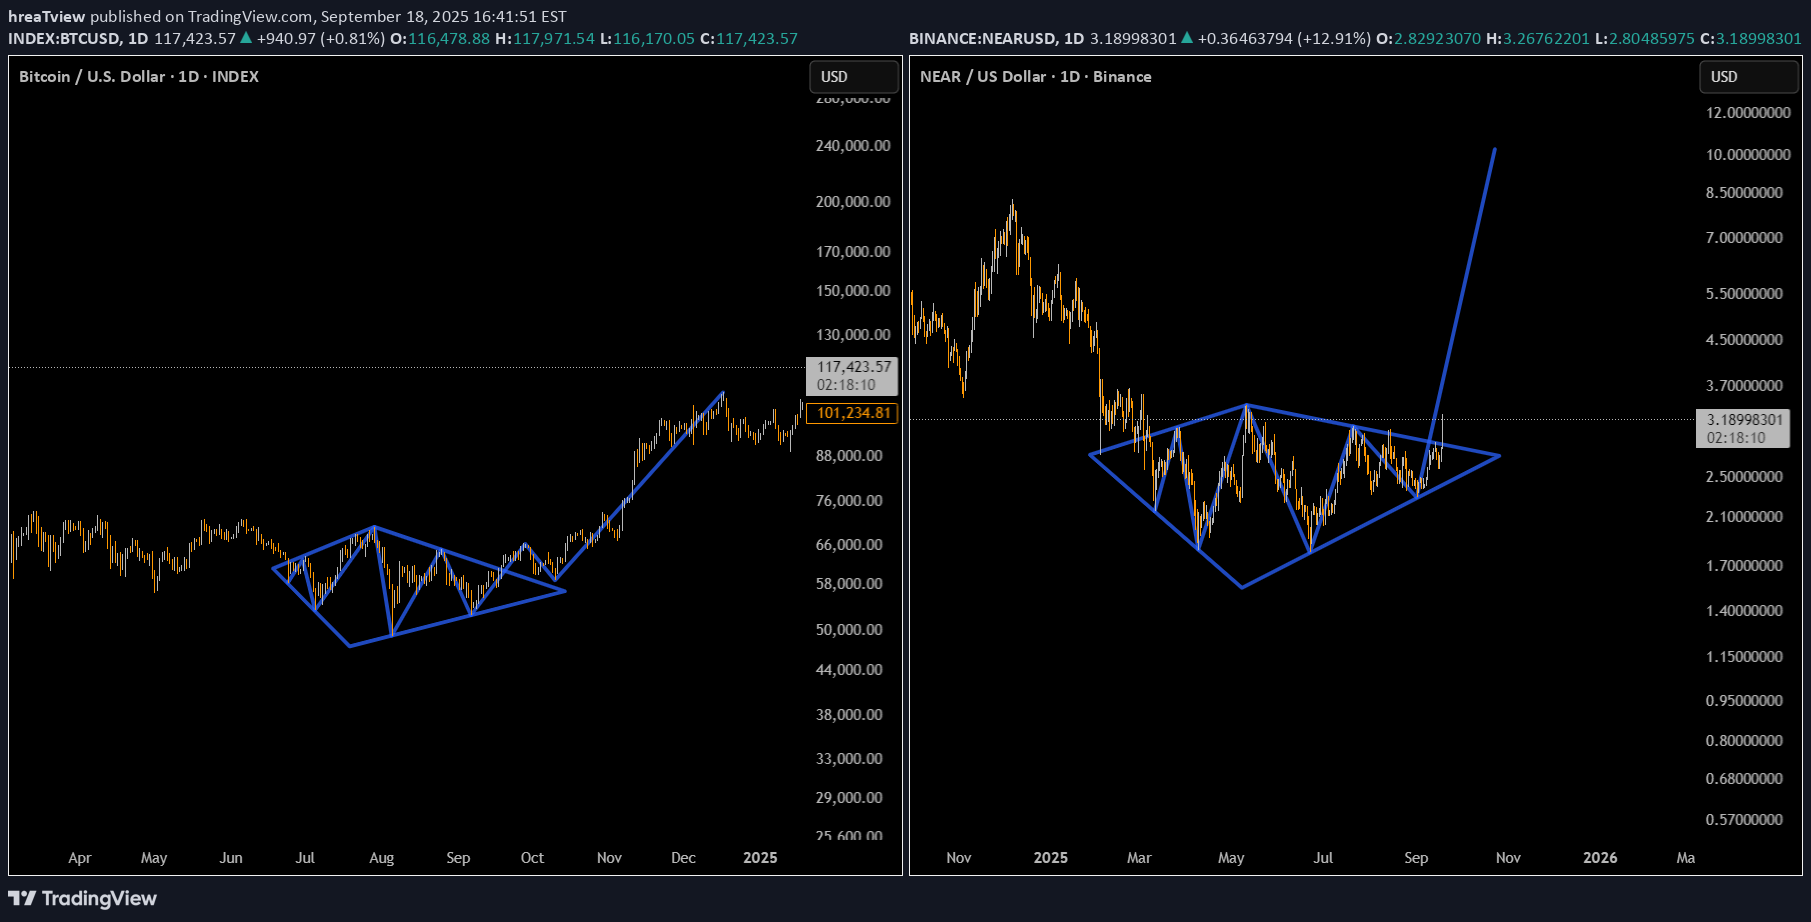Click 'Aug' on the Bitcoin chart time axis
The height and width of the screenshot is (922, 1811).
(x=382, y=858)
